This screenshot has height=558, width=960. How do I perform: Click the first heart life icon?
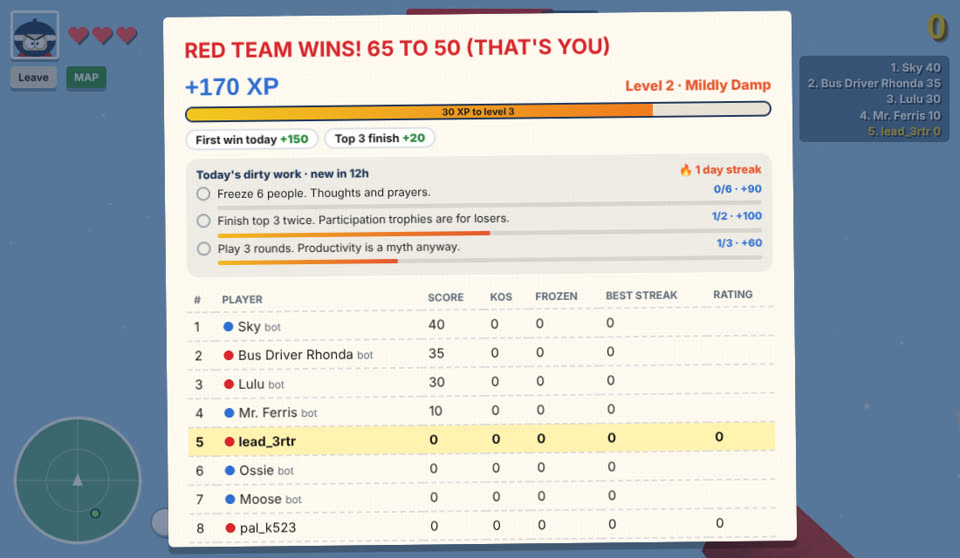[78, 36]
